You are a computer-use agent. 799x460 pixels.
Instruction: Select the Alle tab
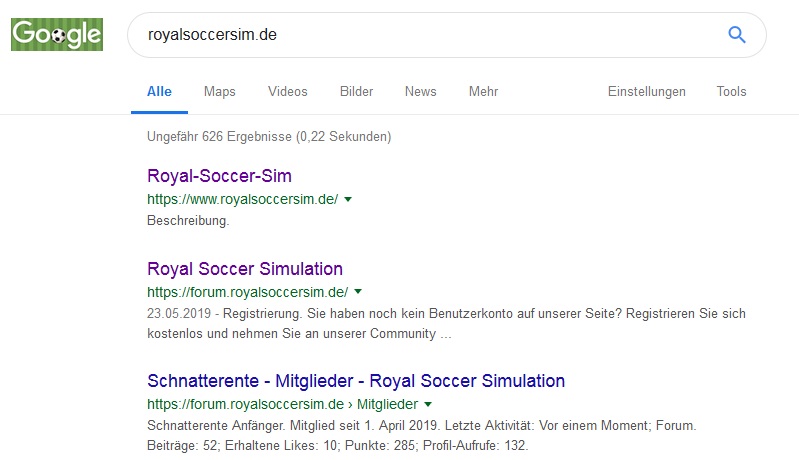pyautogui.click(x=159, y=92)
